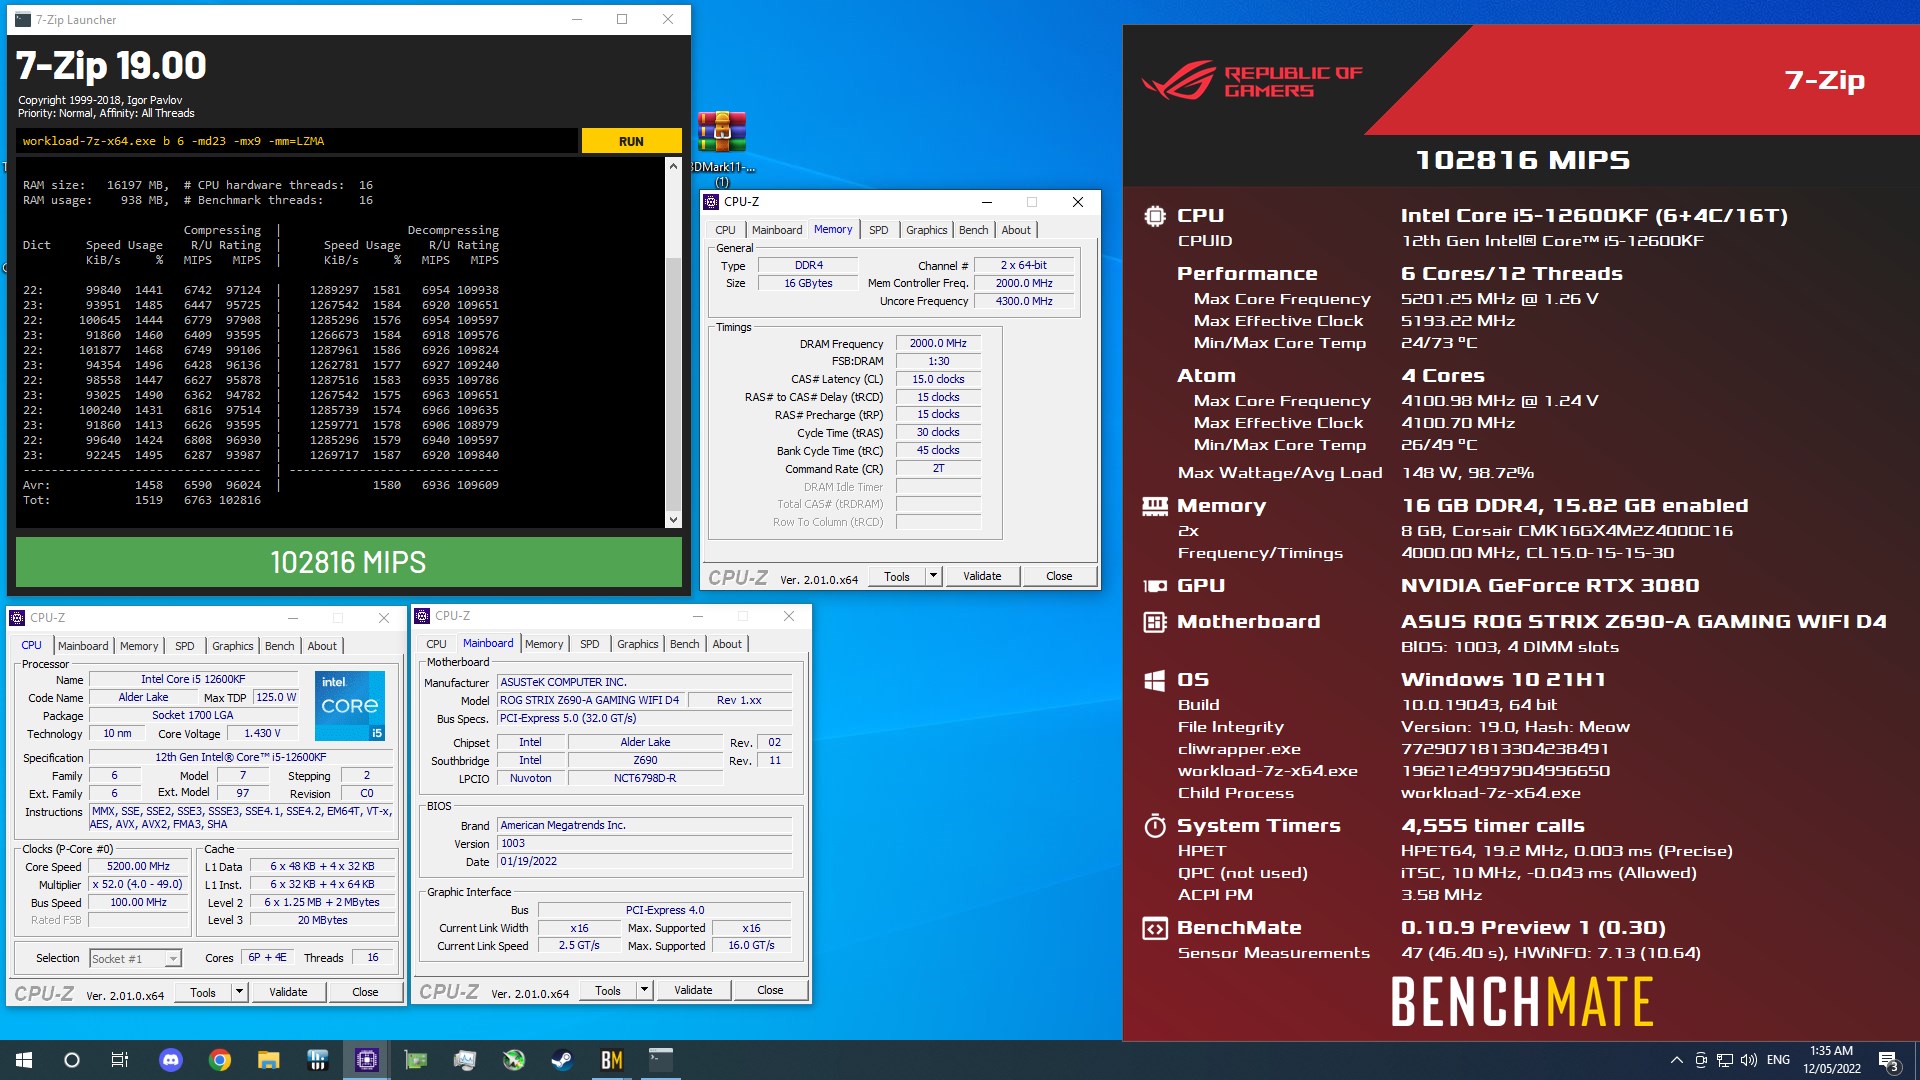Viewport: 1920px width, 1080px height.
Task: Click title icon of the Mainboard CPU-Z window
Action: pyautogui.click(x=423, y=616)
